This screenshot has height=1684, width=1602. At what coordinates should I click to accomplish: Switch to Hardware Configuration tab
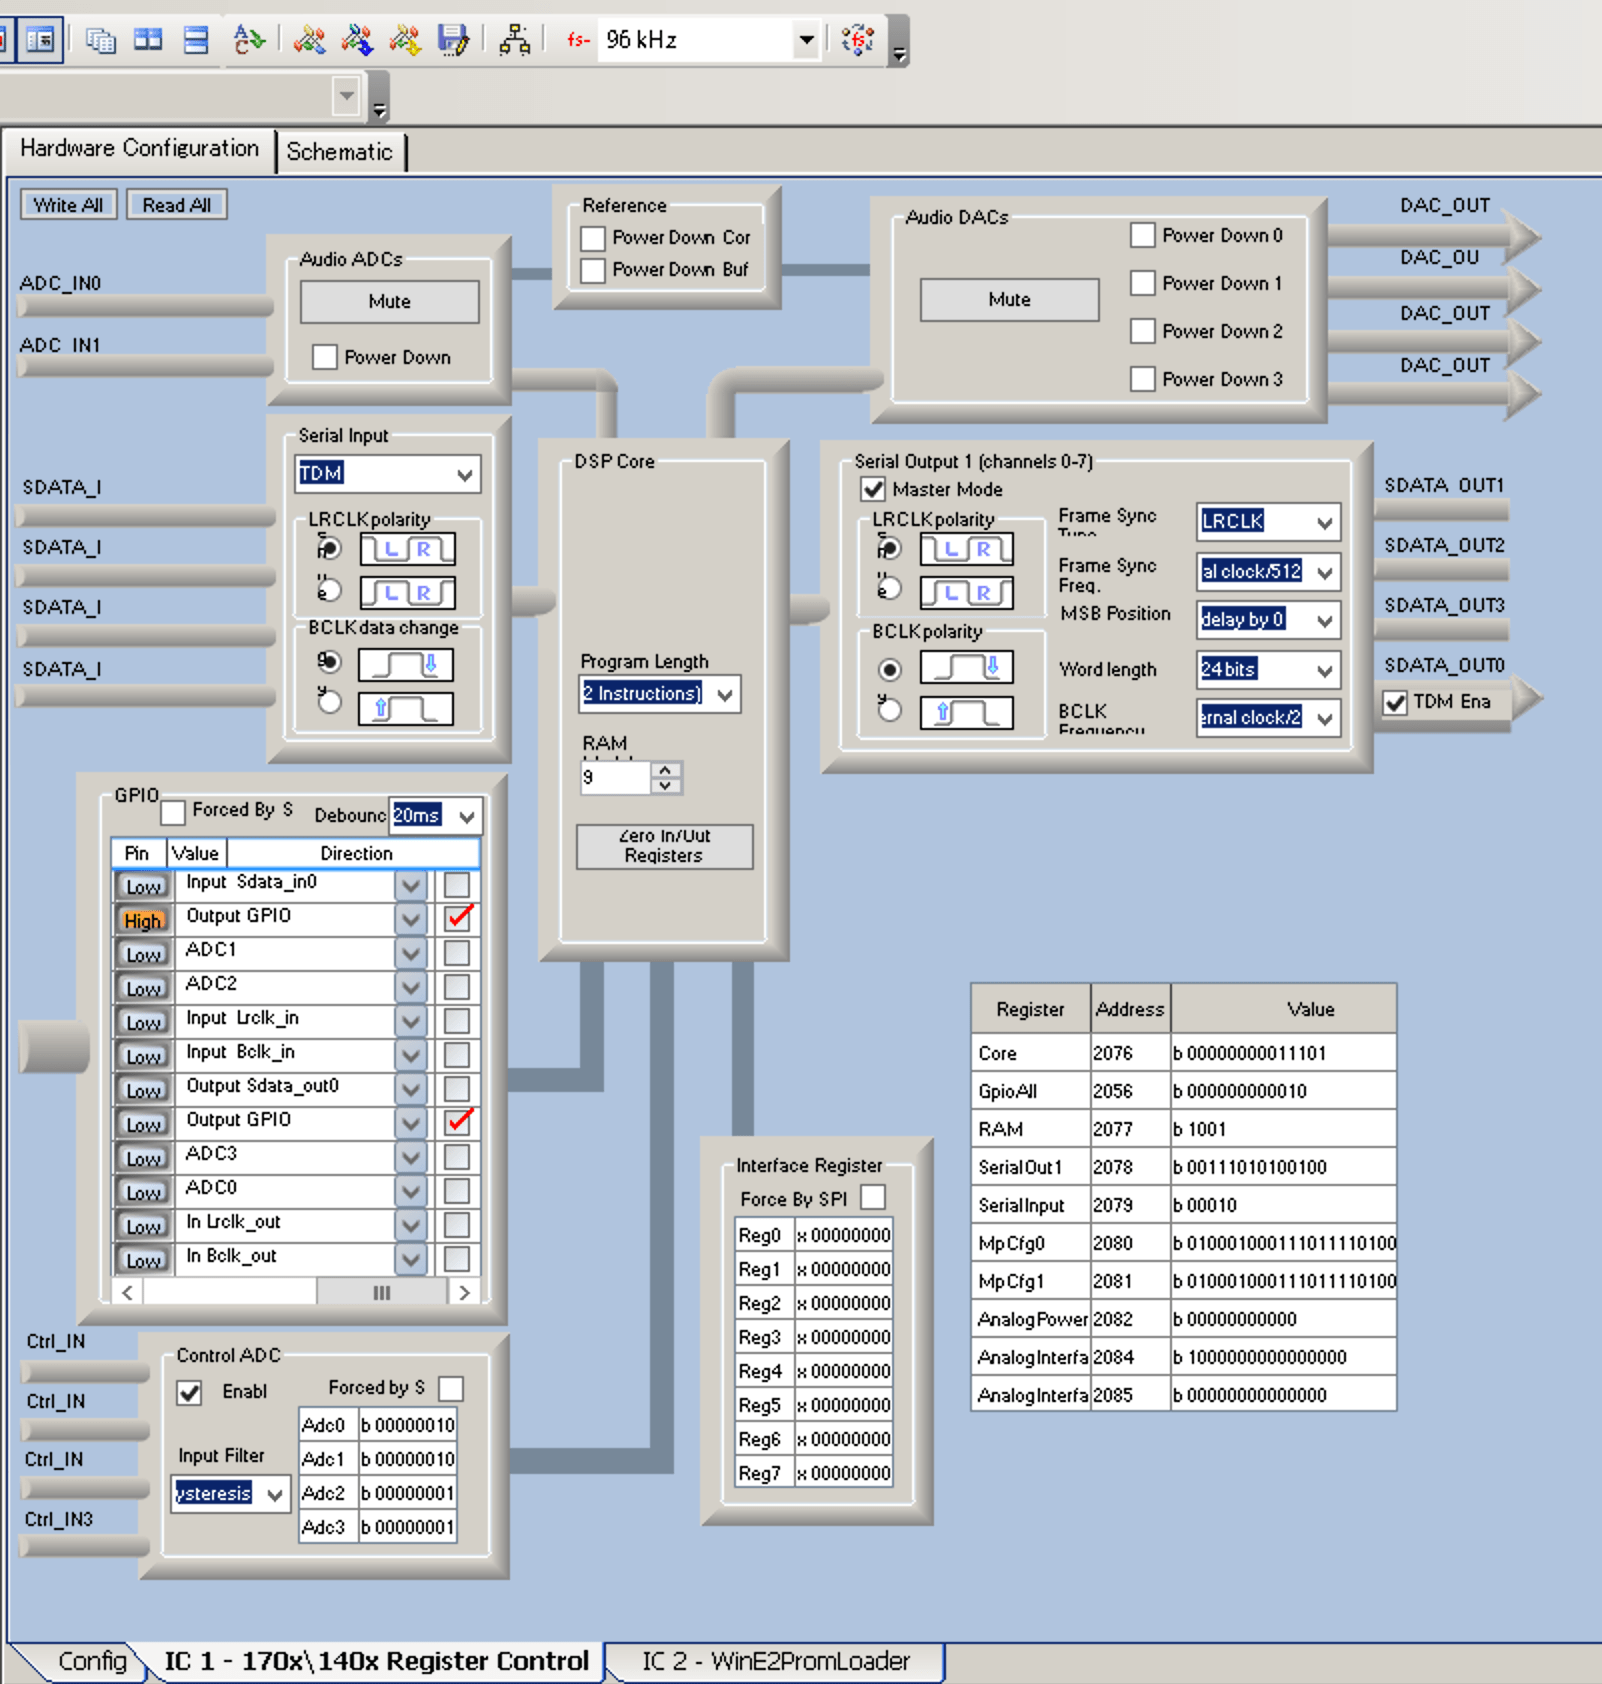(x=139, y=149)
